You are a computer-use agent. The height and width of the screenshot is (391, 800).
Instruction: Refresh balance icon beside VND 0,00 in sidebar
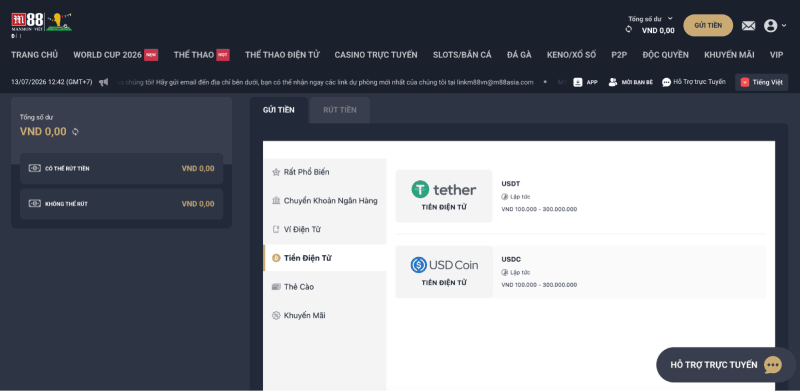point(76,132)
